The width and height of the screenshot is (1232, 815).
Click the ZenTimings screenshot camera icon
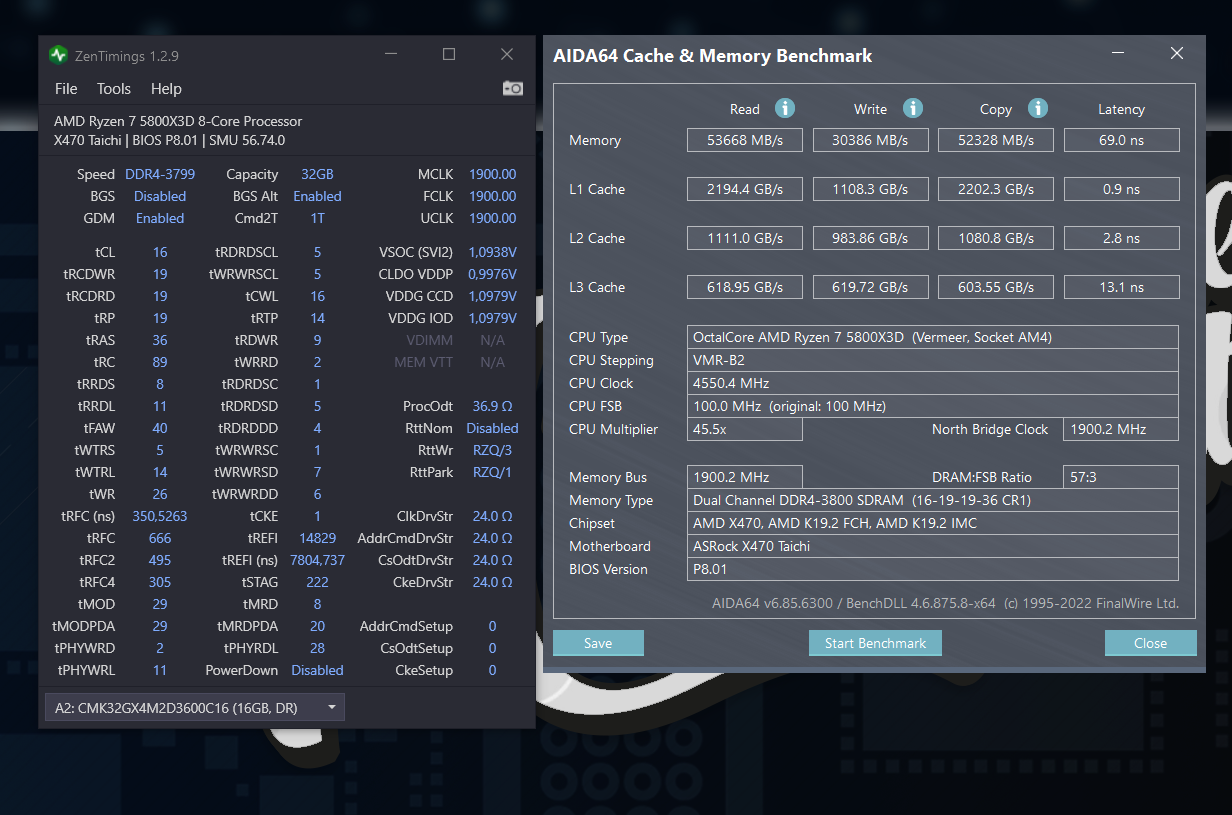tap(513, 88)
